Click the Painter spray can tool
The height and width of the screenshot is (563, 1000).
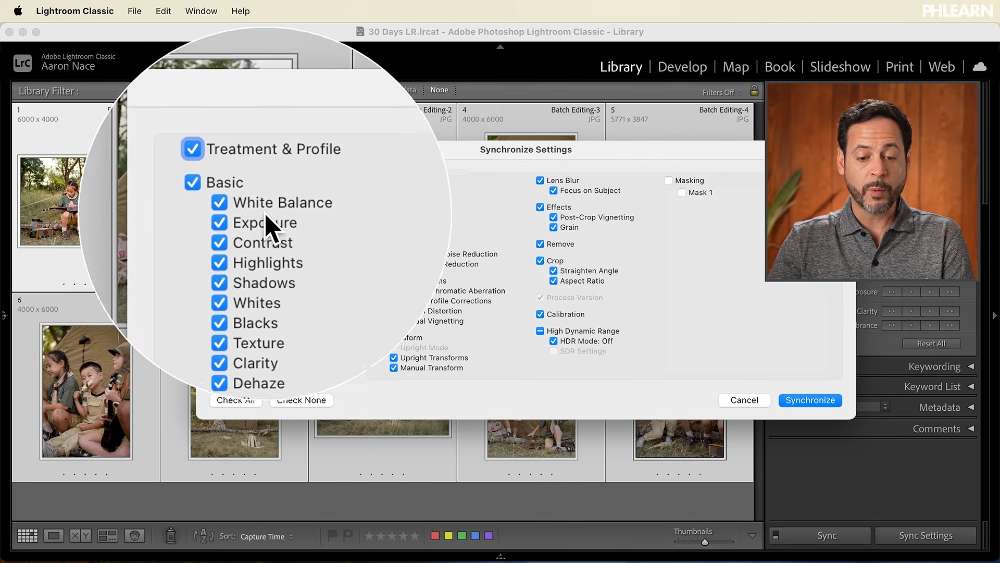pos(170,536)
